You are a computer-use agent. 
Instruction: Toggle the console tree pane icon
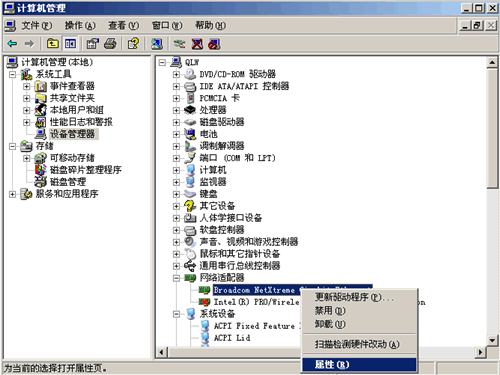pos(70,44)
